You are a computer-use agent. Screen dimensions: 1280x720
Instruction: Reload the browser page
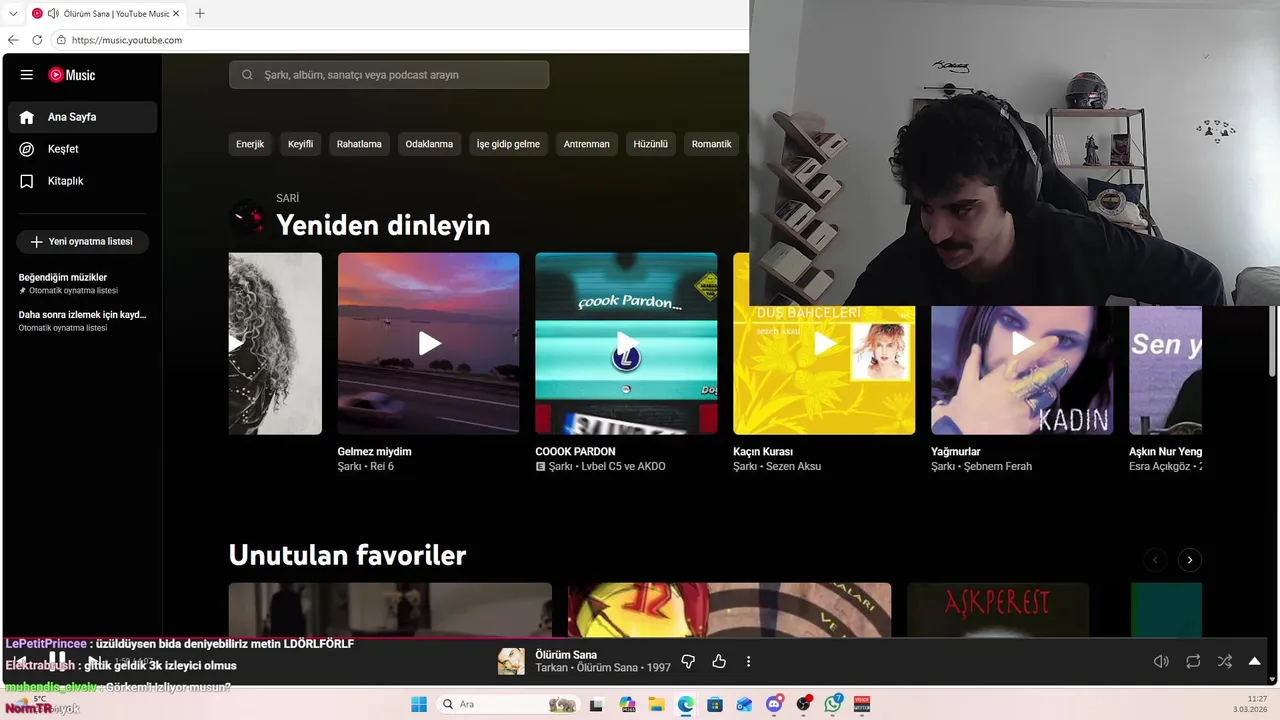[37, 40]
